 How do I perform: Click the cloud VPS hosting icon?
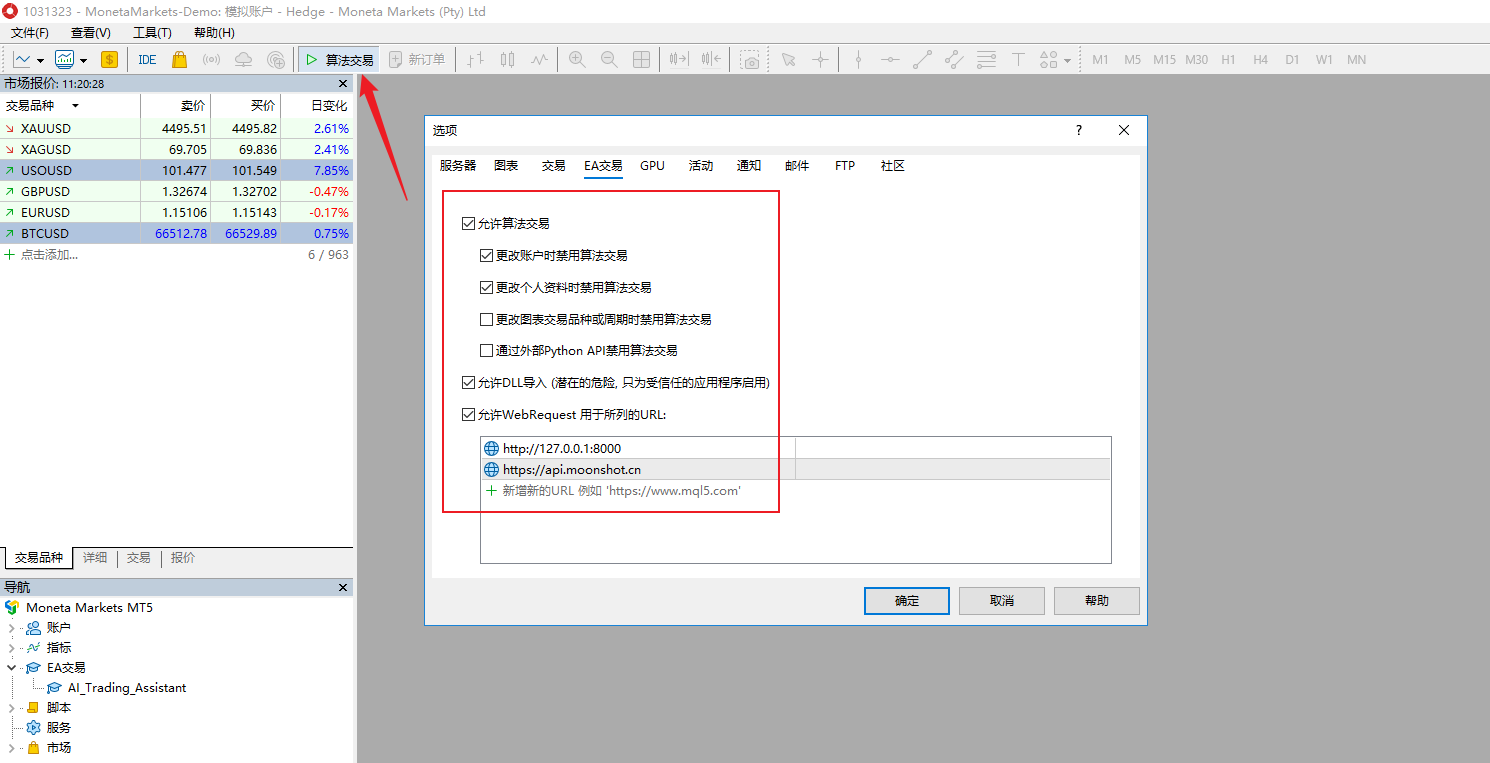[x=243, y=60]
